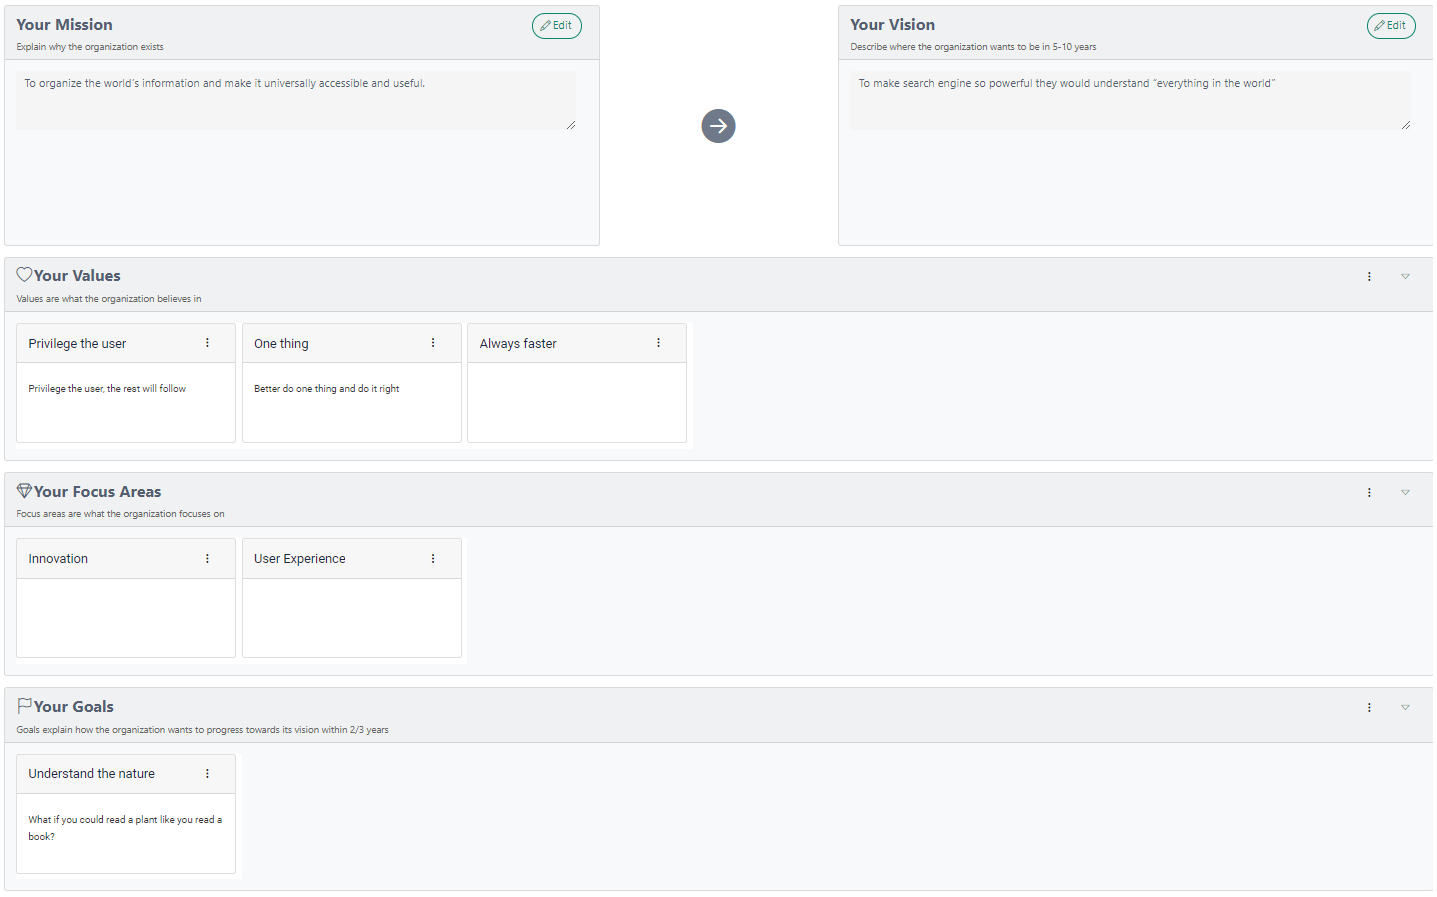Image resolution: width=1437 pixels, height=897 pixels.
Task: Open options menu for Understand the nature card
Action: coord(207,774)
